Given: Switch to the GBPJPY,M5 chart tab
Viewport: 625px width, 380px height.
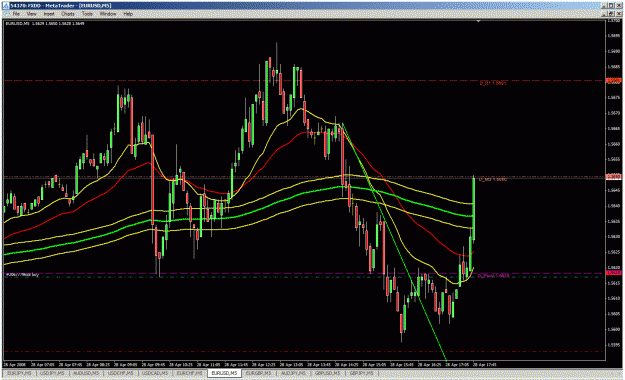Looking at the screenshot, I should (x=362, y=373).
